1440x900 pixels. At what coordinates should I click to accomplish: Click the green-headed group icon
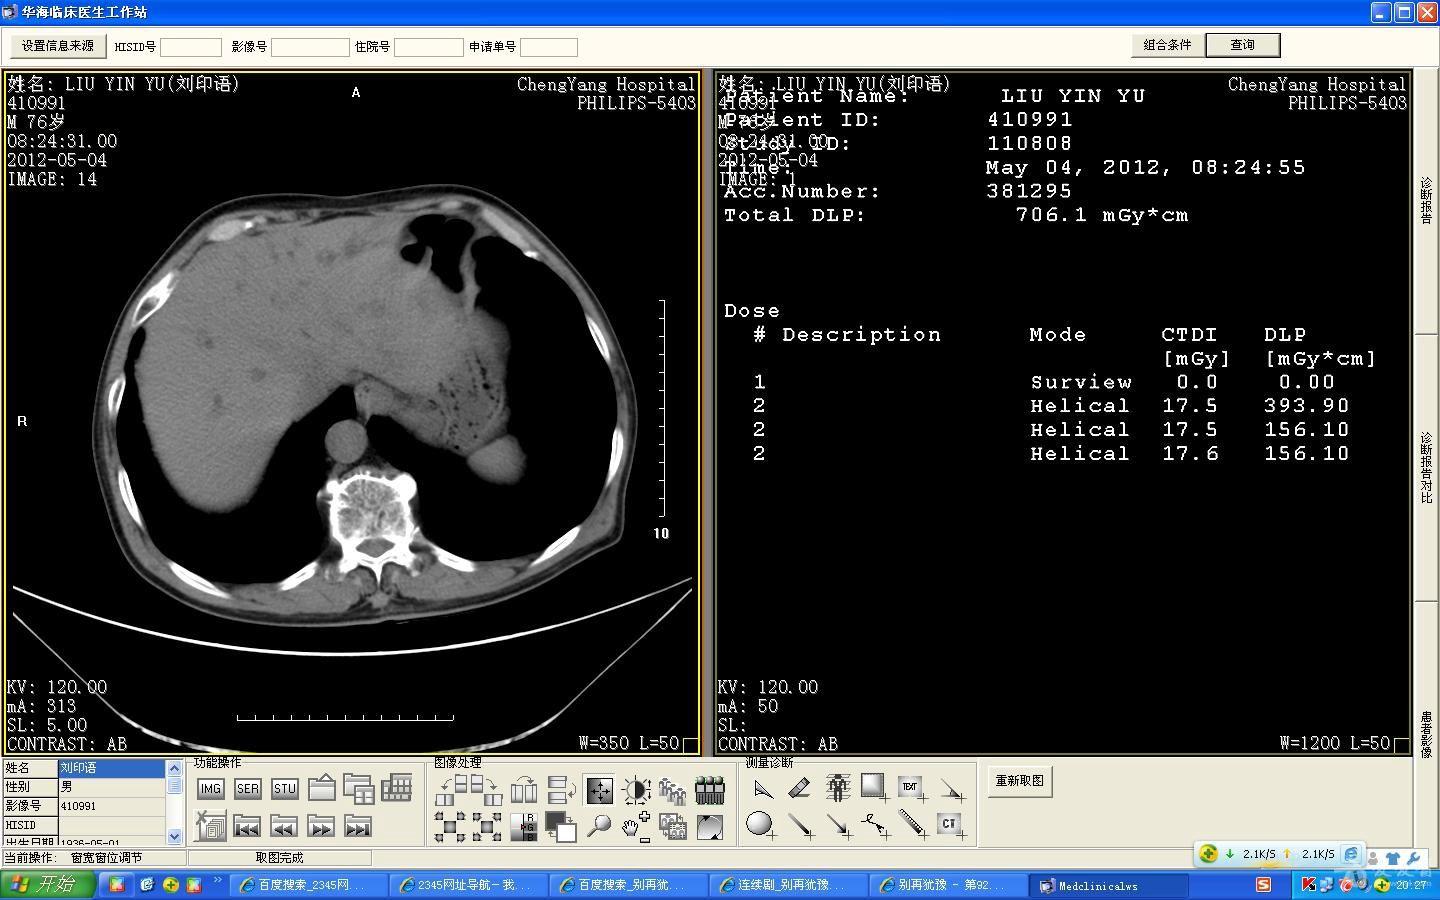pyautogui.click(x=710, y=791)
